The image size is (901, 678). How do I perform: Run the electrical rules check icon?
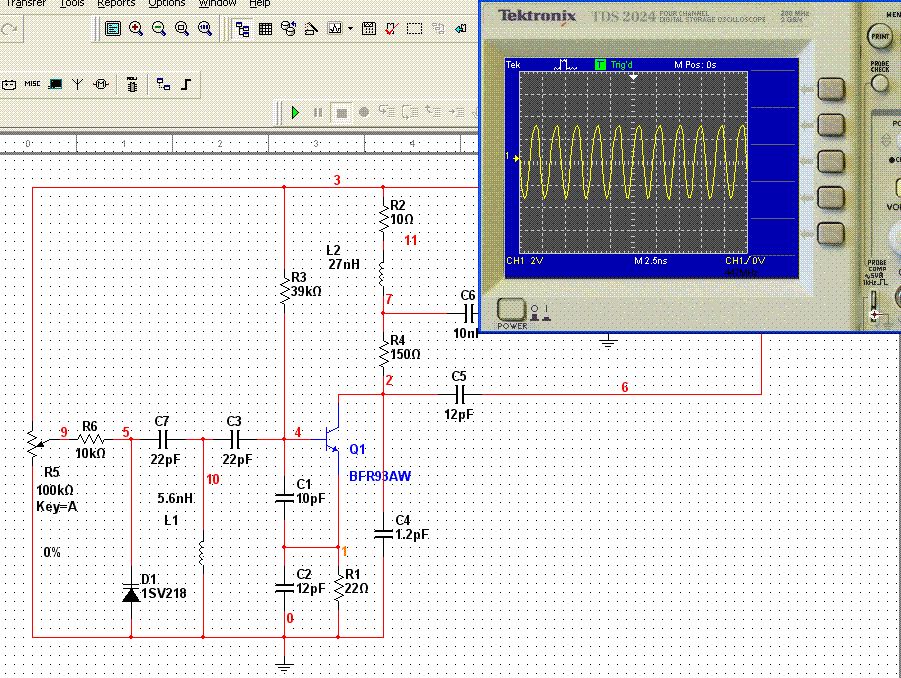click(392, 29)
